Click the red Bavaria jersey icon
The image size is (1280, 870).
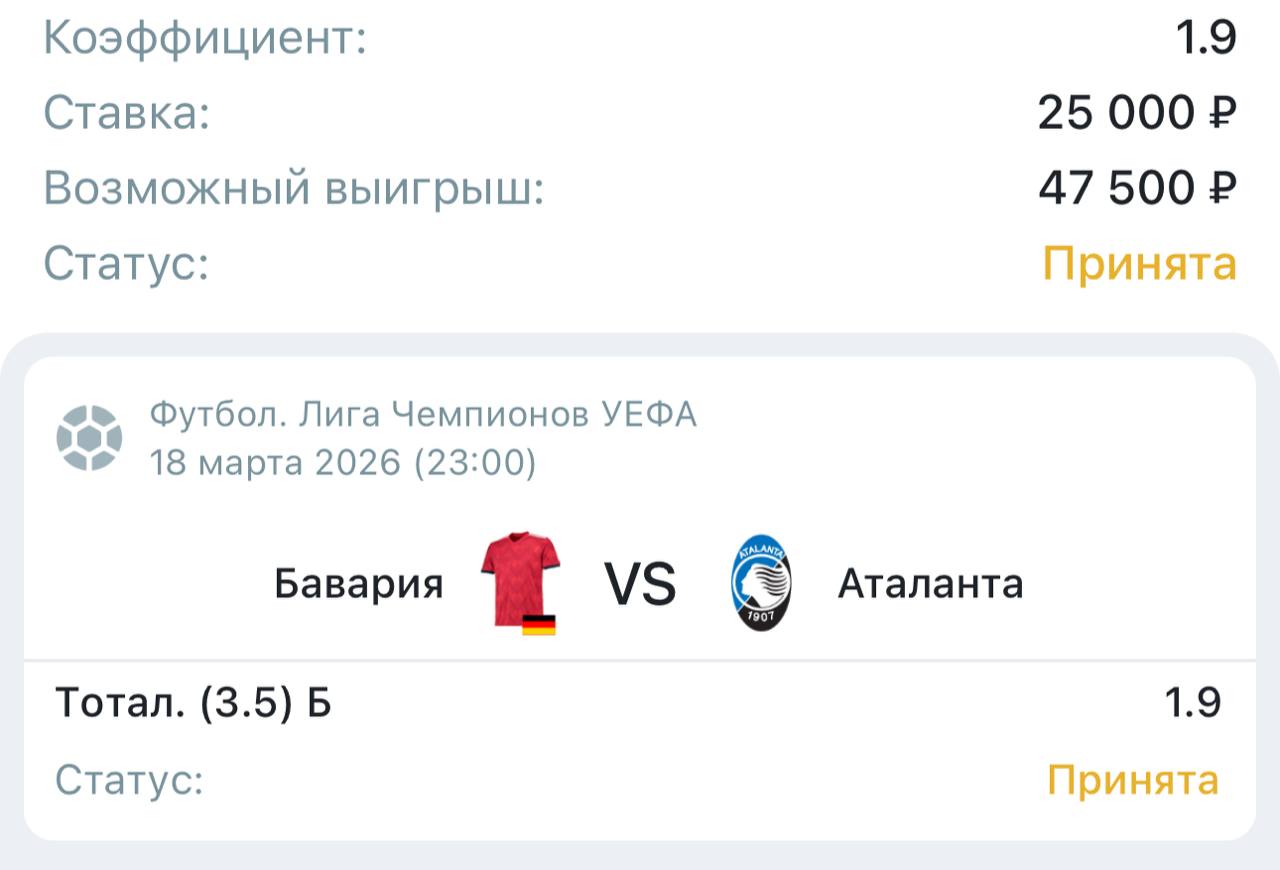tap(519, 580)
